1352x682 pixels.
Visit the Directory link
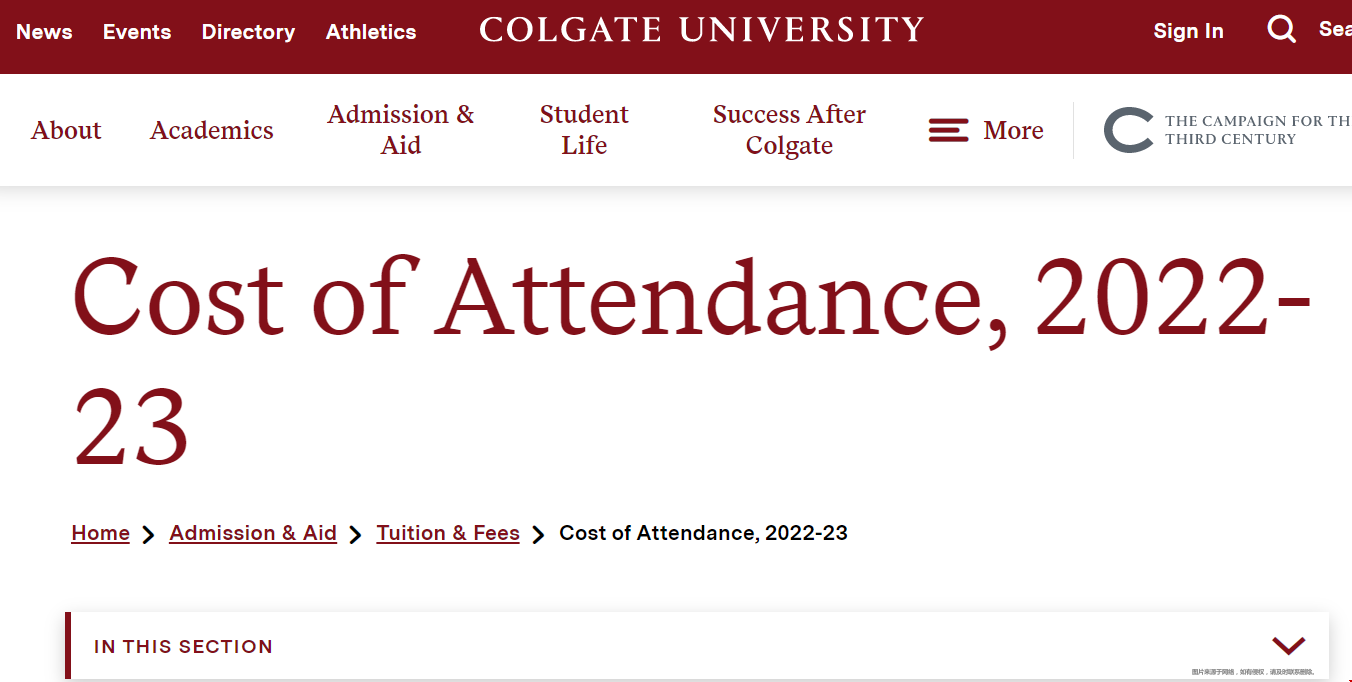tap(248, 32)
